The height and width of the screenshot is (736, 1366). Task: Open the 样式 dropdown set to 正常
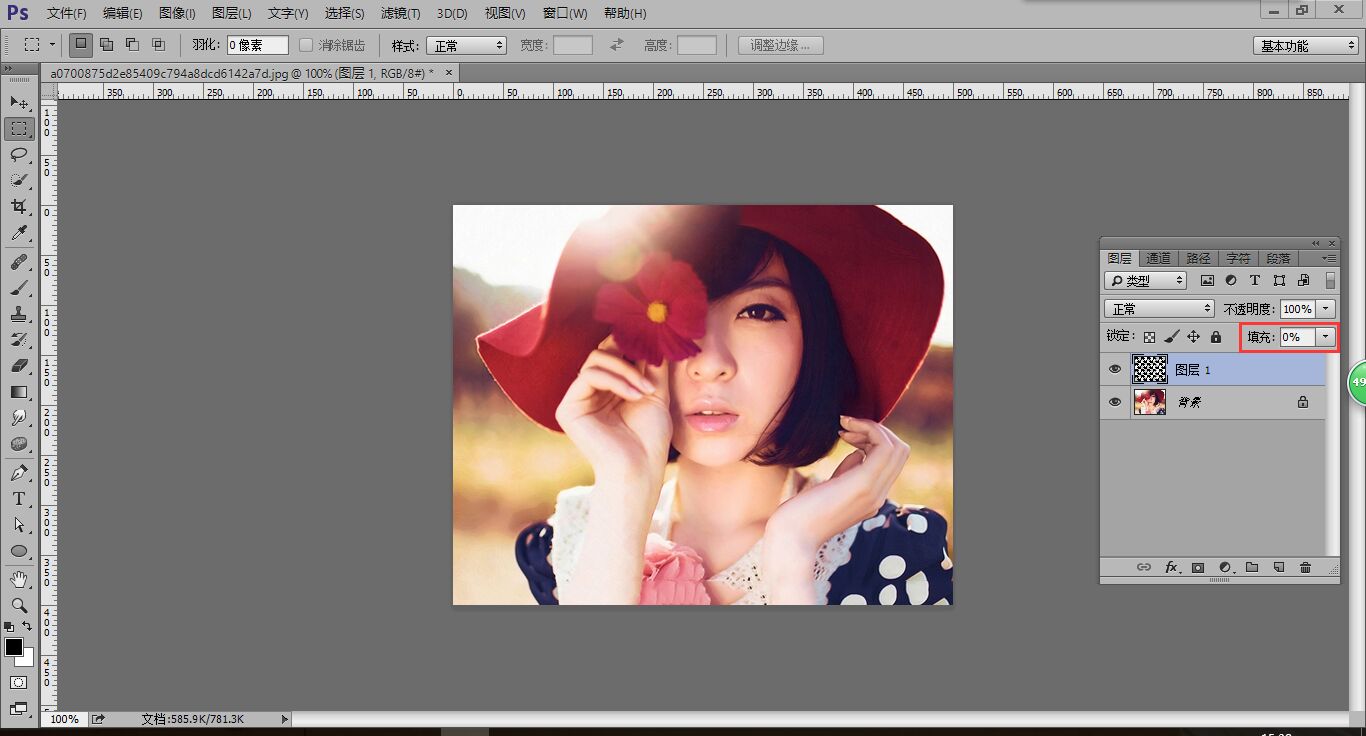(x=466, y=45)
